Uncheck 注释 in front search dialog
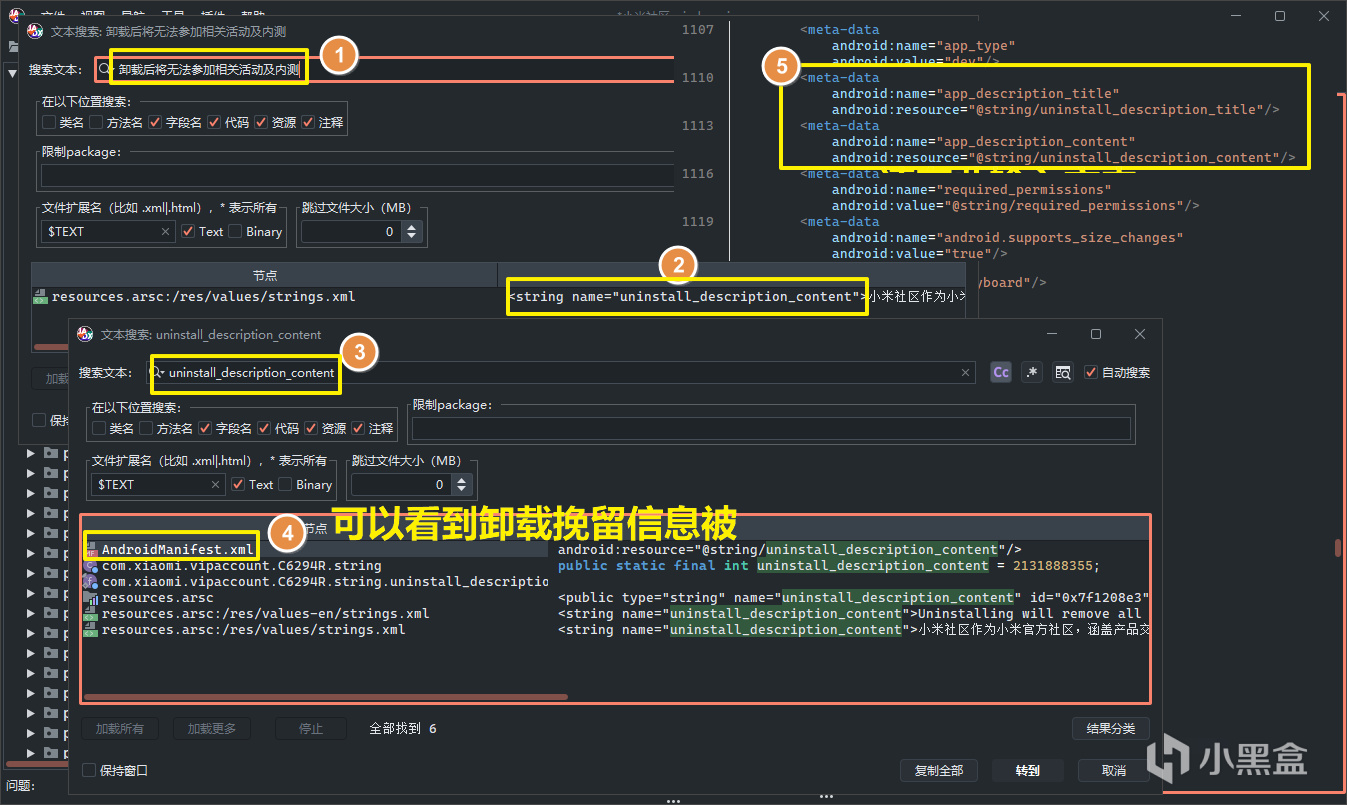The height and width of the screenshot is (805, 1347). (x=358, y=428)
